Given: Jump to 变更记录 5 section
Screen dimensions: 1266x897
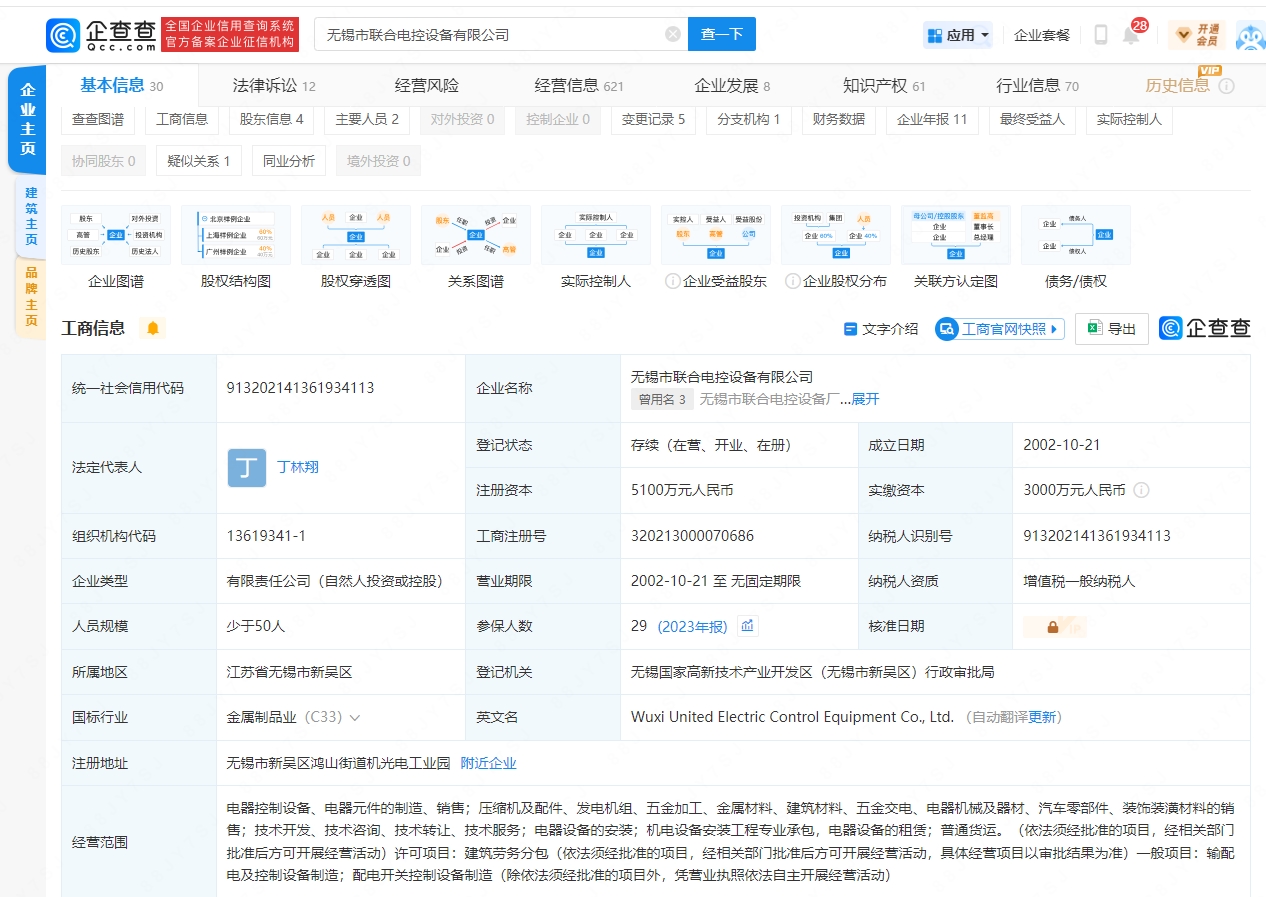Looking at the screenshot, I should pos(653,119).
